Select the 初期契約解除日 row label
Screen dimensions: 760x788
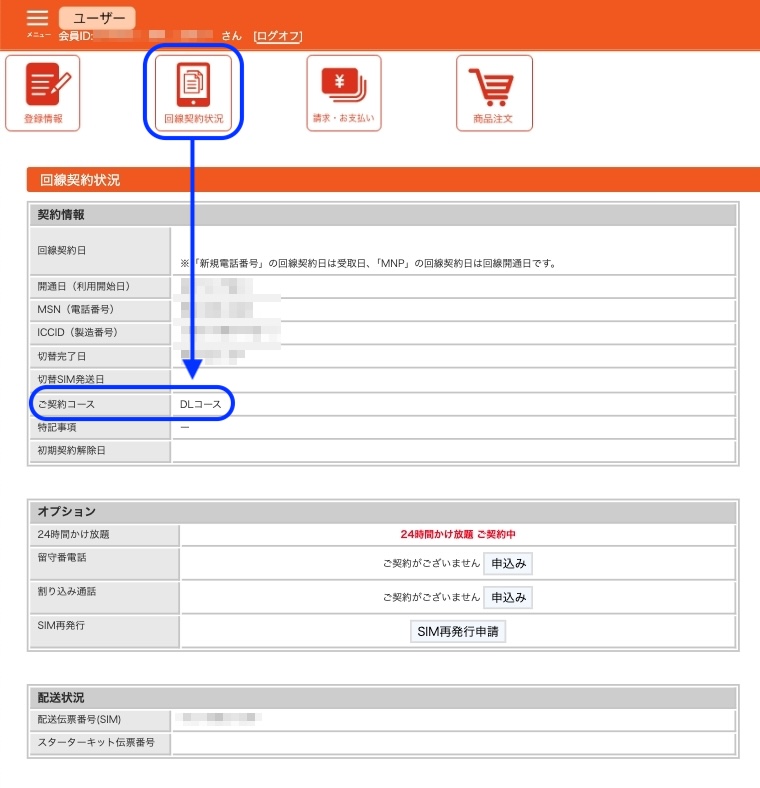71,451
